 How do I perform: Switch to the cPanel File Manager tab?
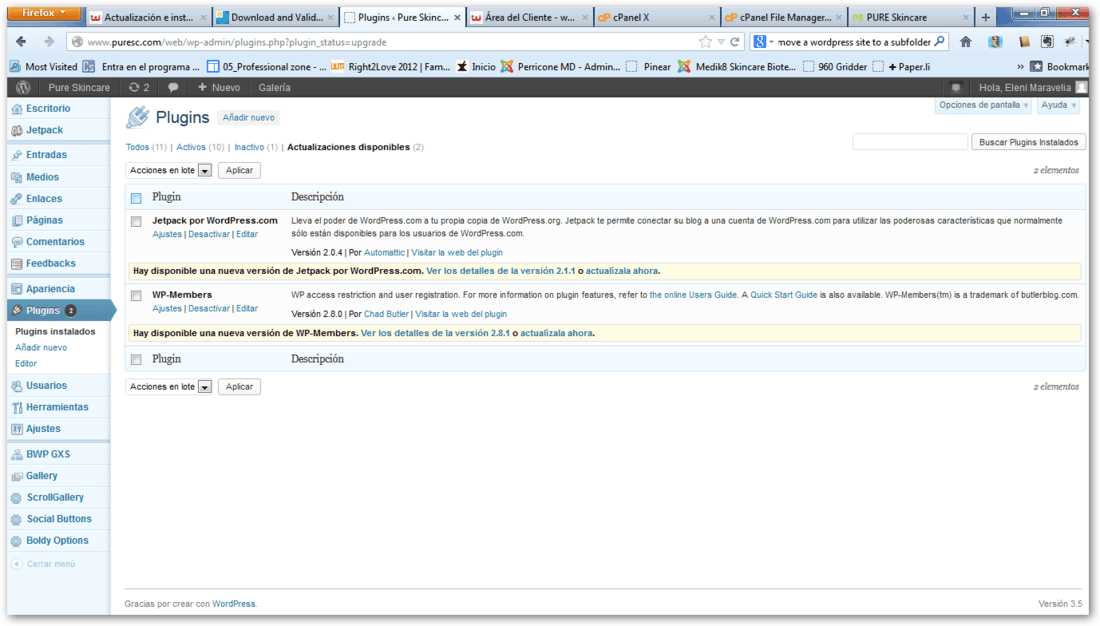click(784, 18)
